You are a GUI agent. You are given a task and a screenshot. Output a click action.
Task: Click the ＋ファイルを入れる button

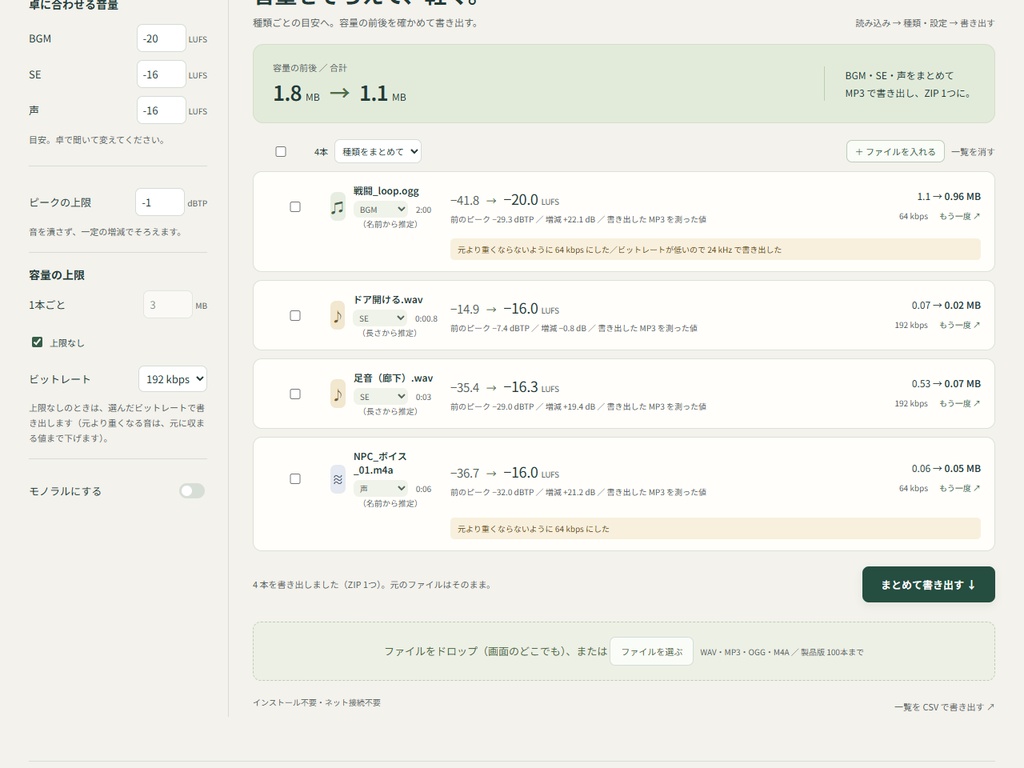click(x=895, y=152)
